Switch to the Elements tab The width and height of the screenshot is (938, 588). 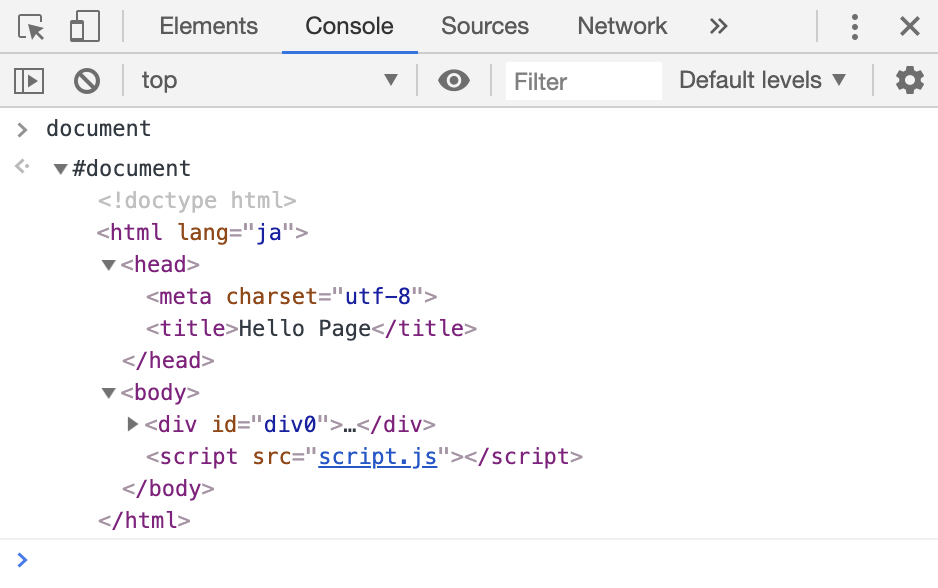pyautogui.click(x=208, y=27)
